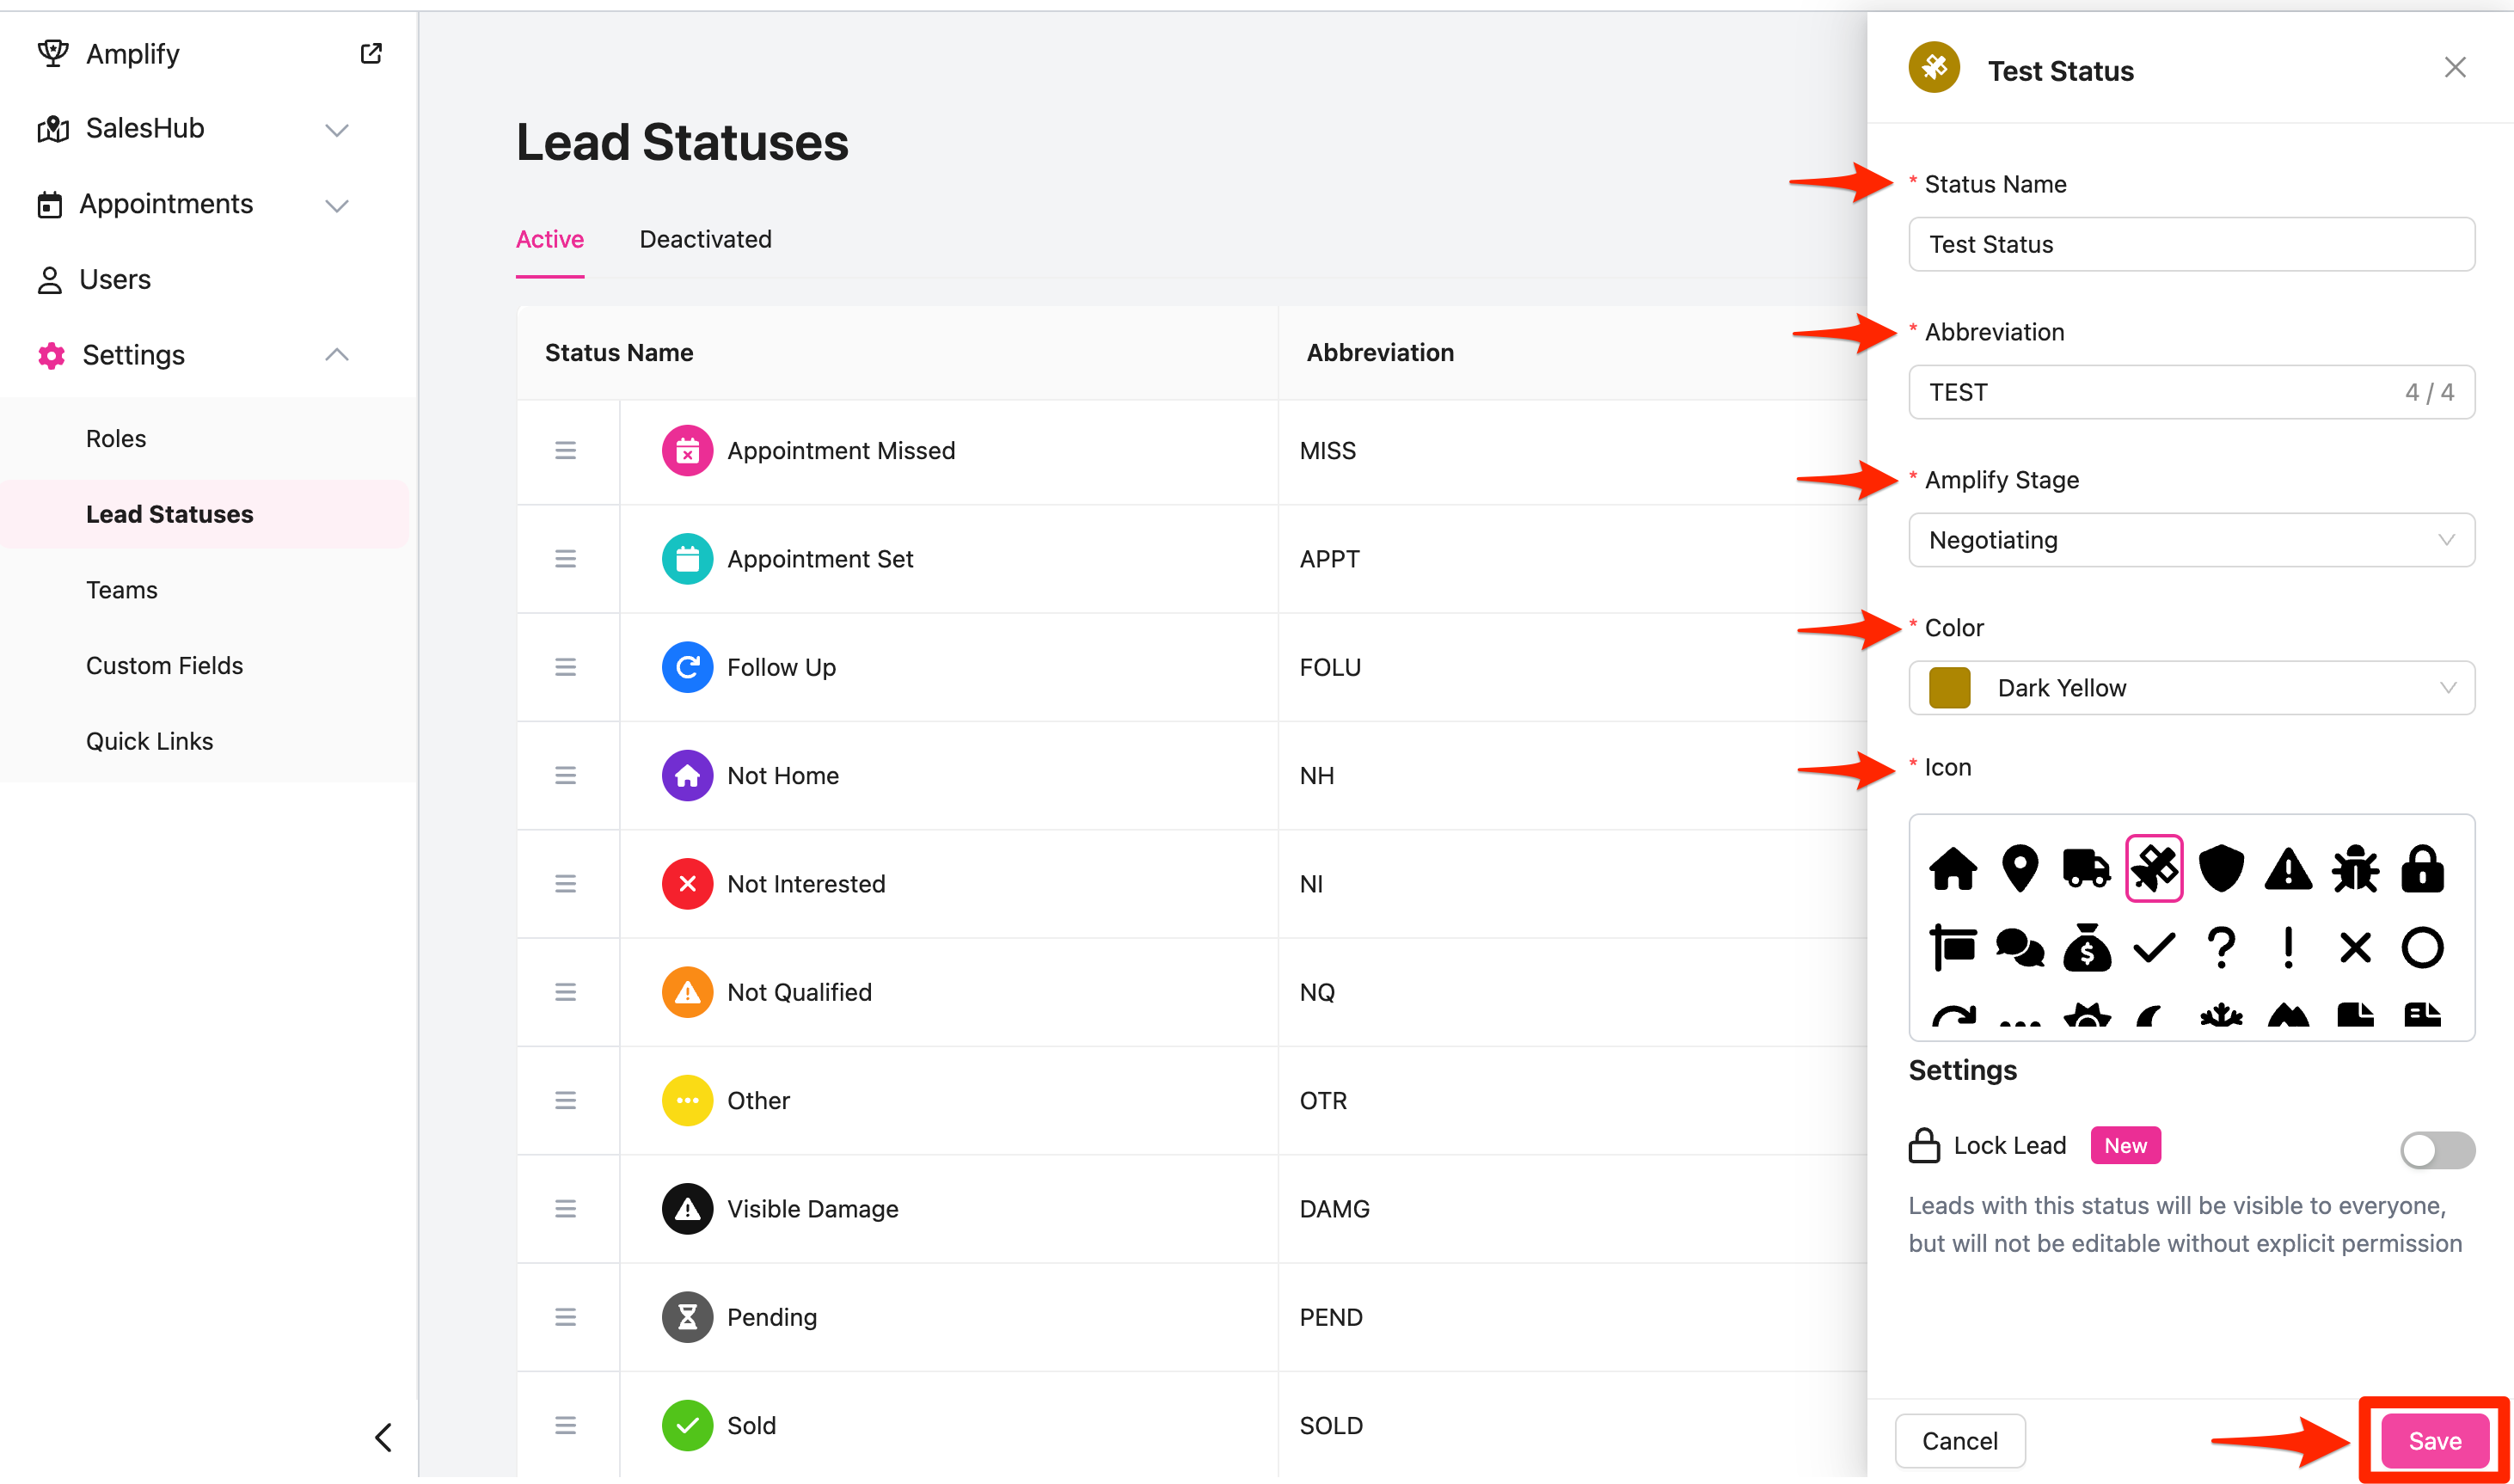Expand the SalesHub sidebar menu

point(336,129)
